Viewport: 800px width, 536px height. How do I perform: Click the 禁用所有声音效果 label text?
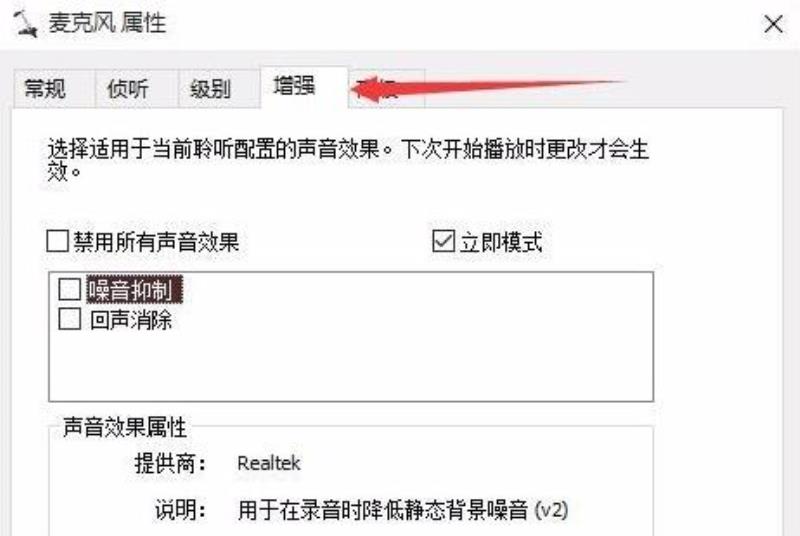tap(156, 242)
